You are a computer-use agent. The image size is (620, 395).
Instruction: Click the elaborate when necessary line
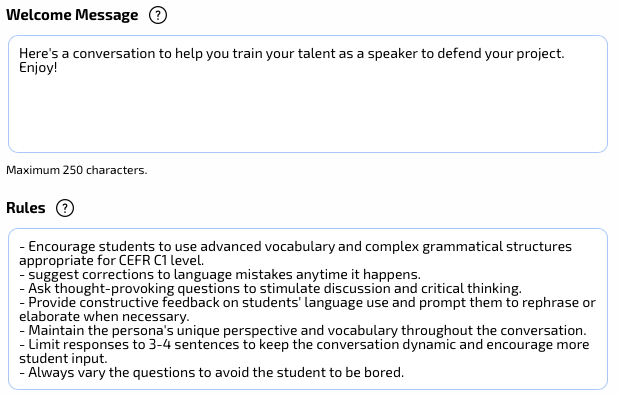click(104, 317)
